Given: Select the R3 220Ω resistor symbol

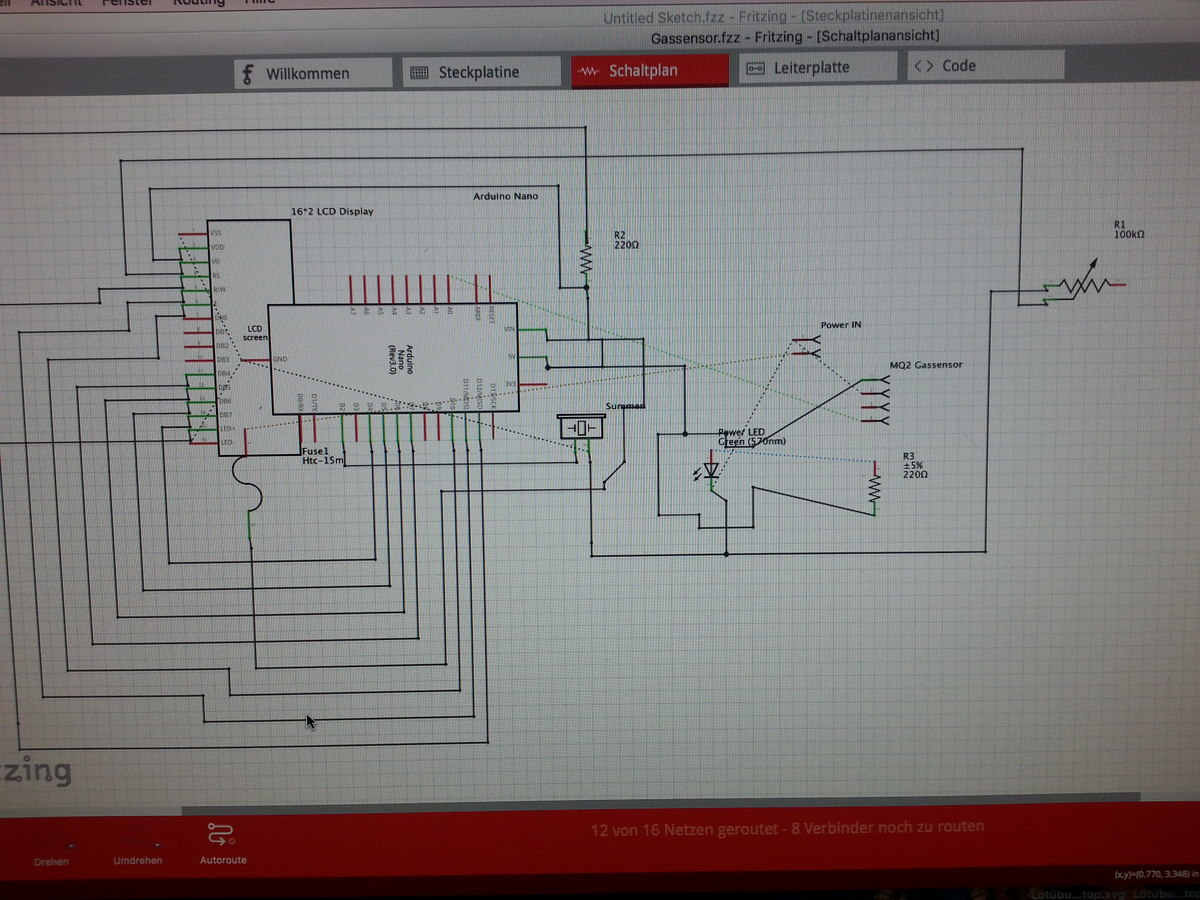Looking at the screenshot, I should [x=876, y=488].
